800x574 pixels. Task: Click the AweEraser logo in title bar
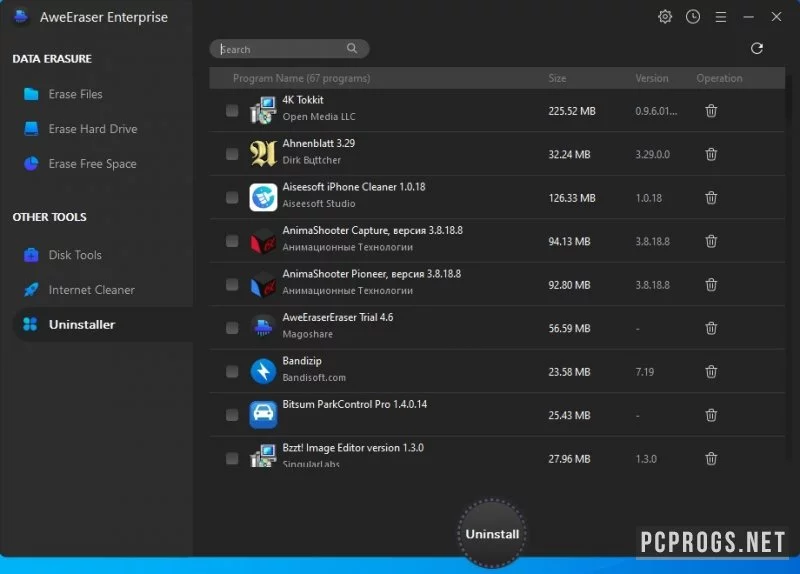[x=21, y=17]
